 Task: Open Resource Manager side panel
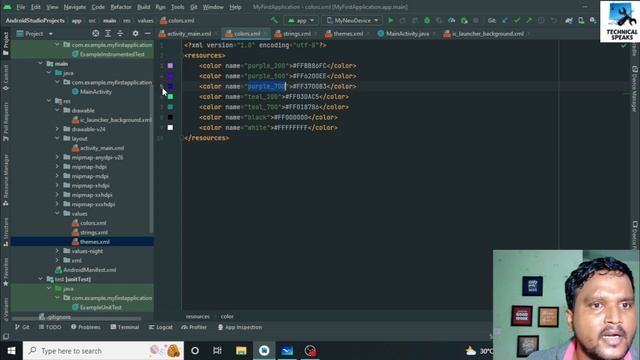click(5, 181)
